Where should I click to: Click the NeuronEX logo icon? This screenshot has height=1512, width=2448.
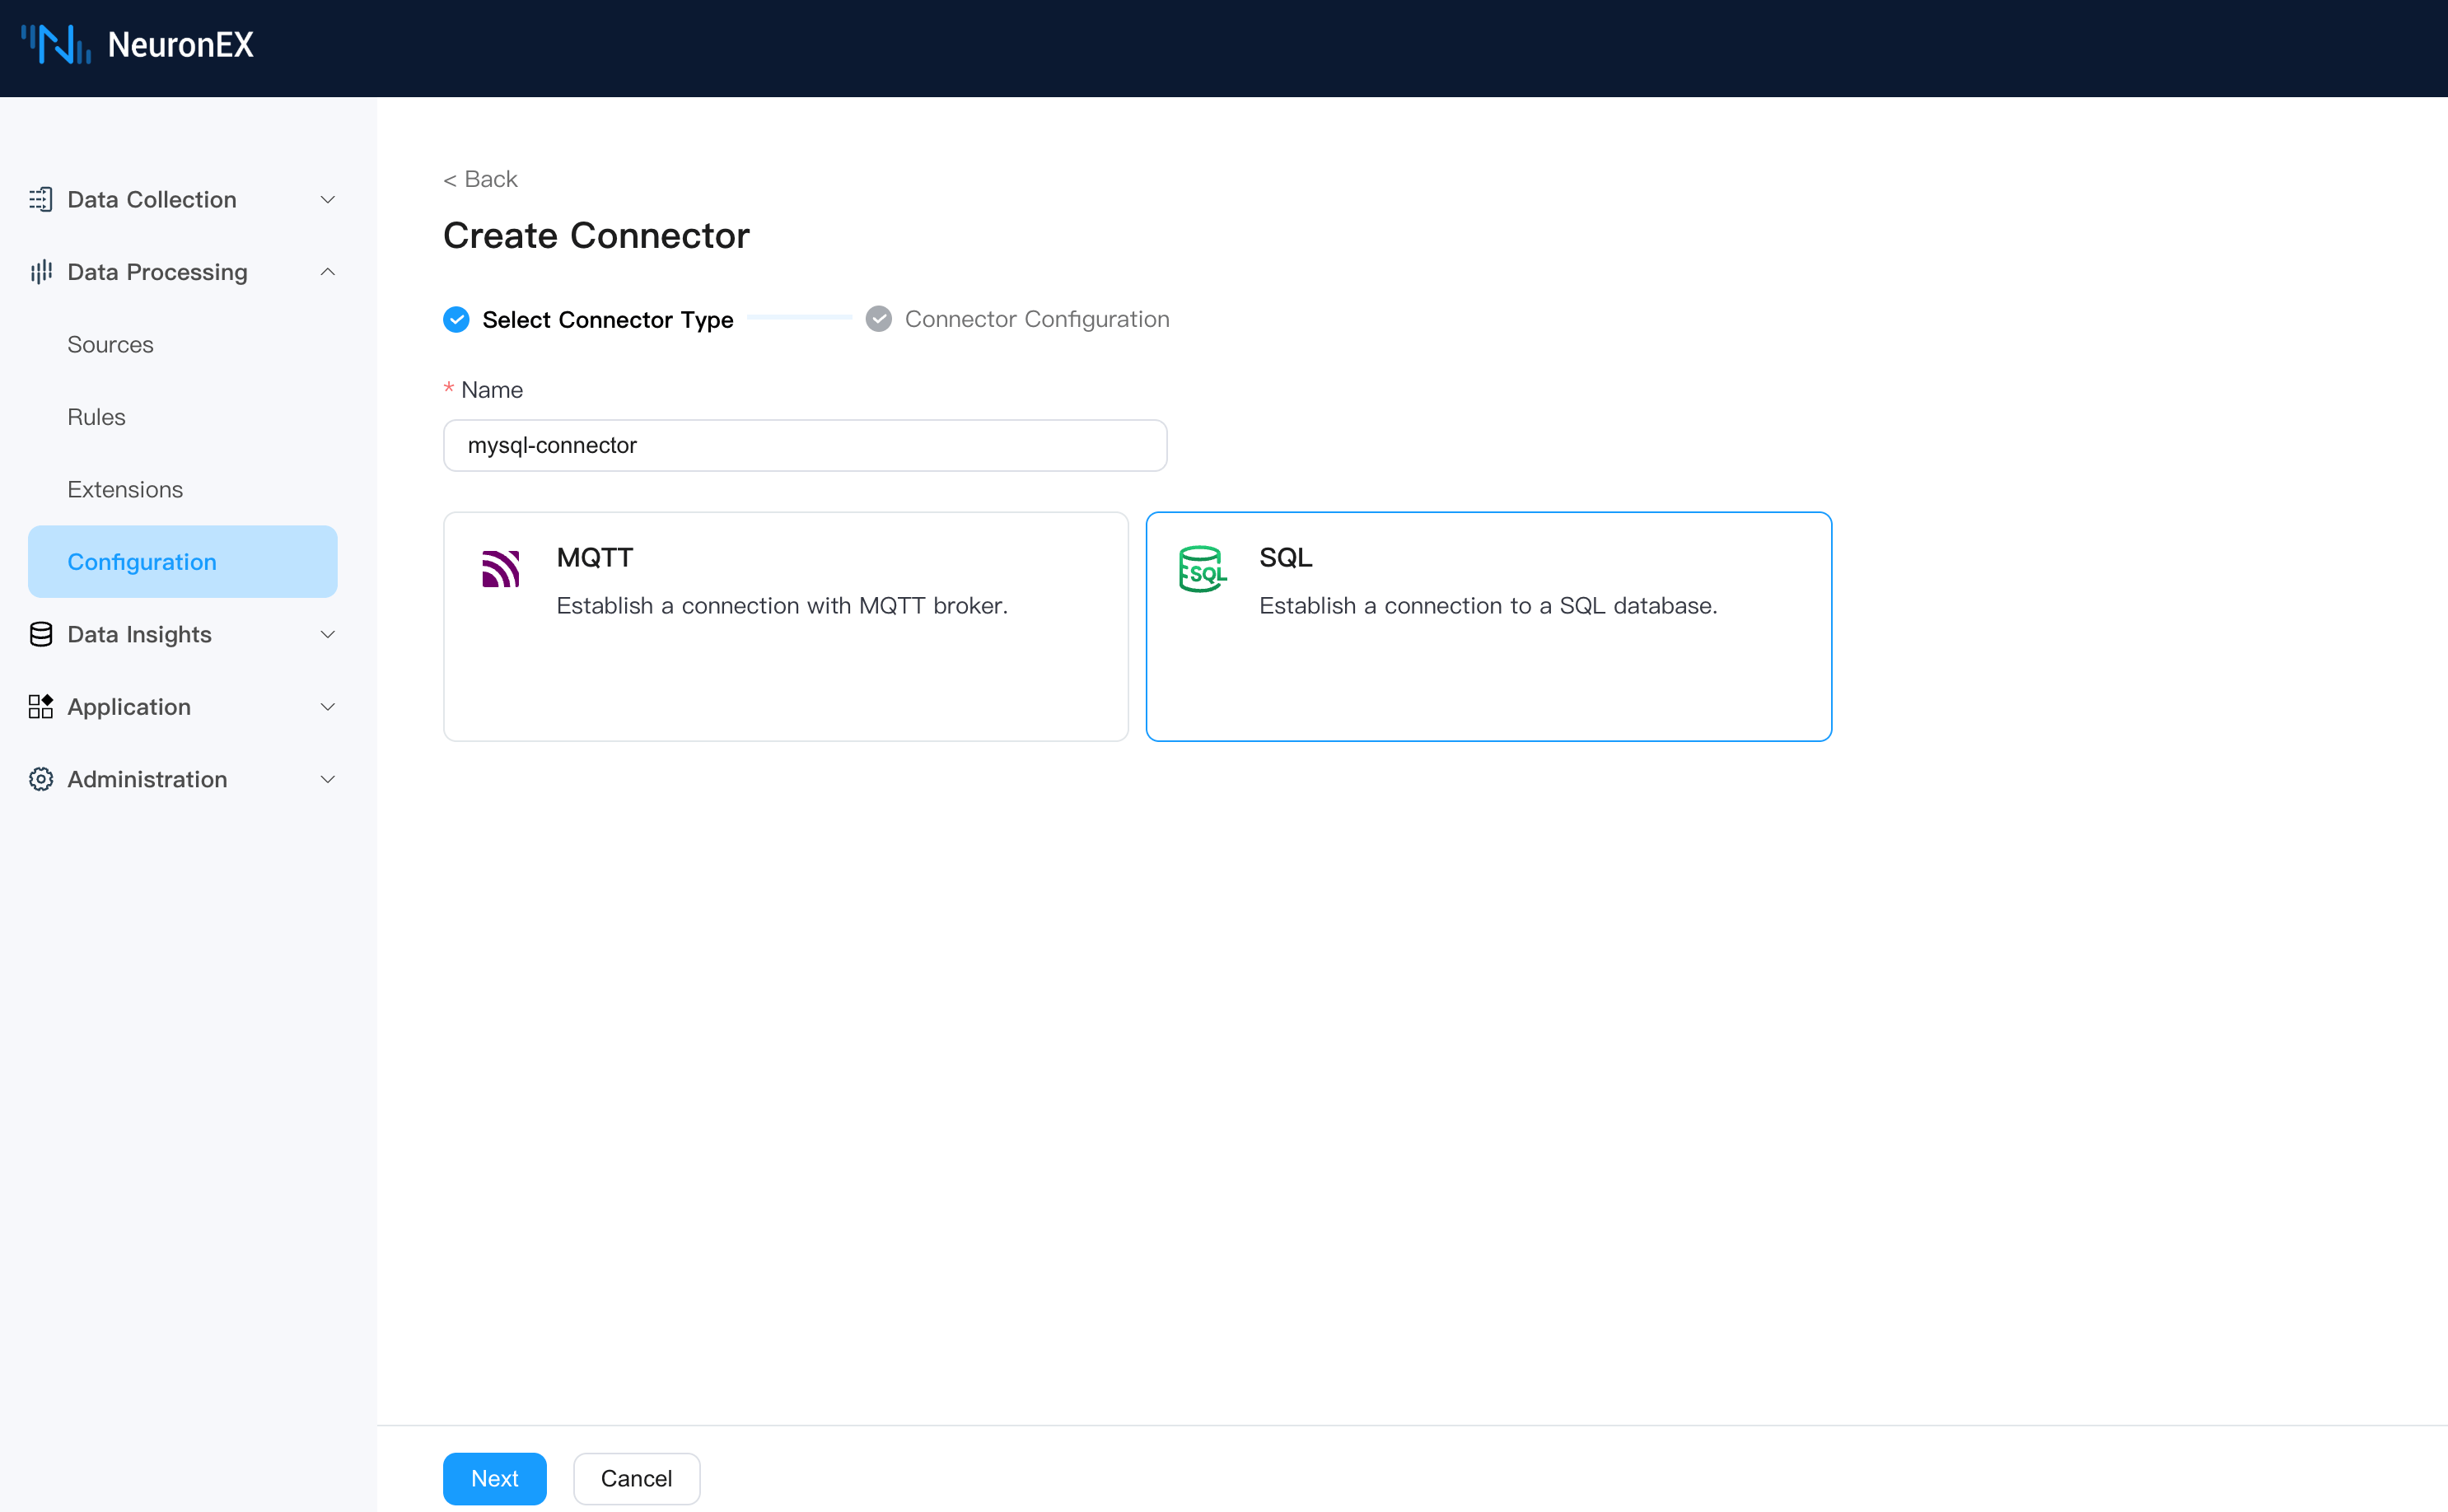pyautogui.click(x=56, y=44)
